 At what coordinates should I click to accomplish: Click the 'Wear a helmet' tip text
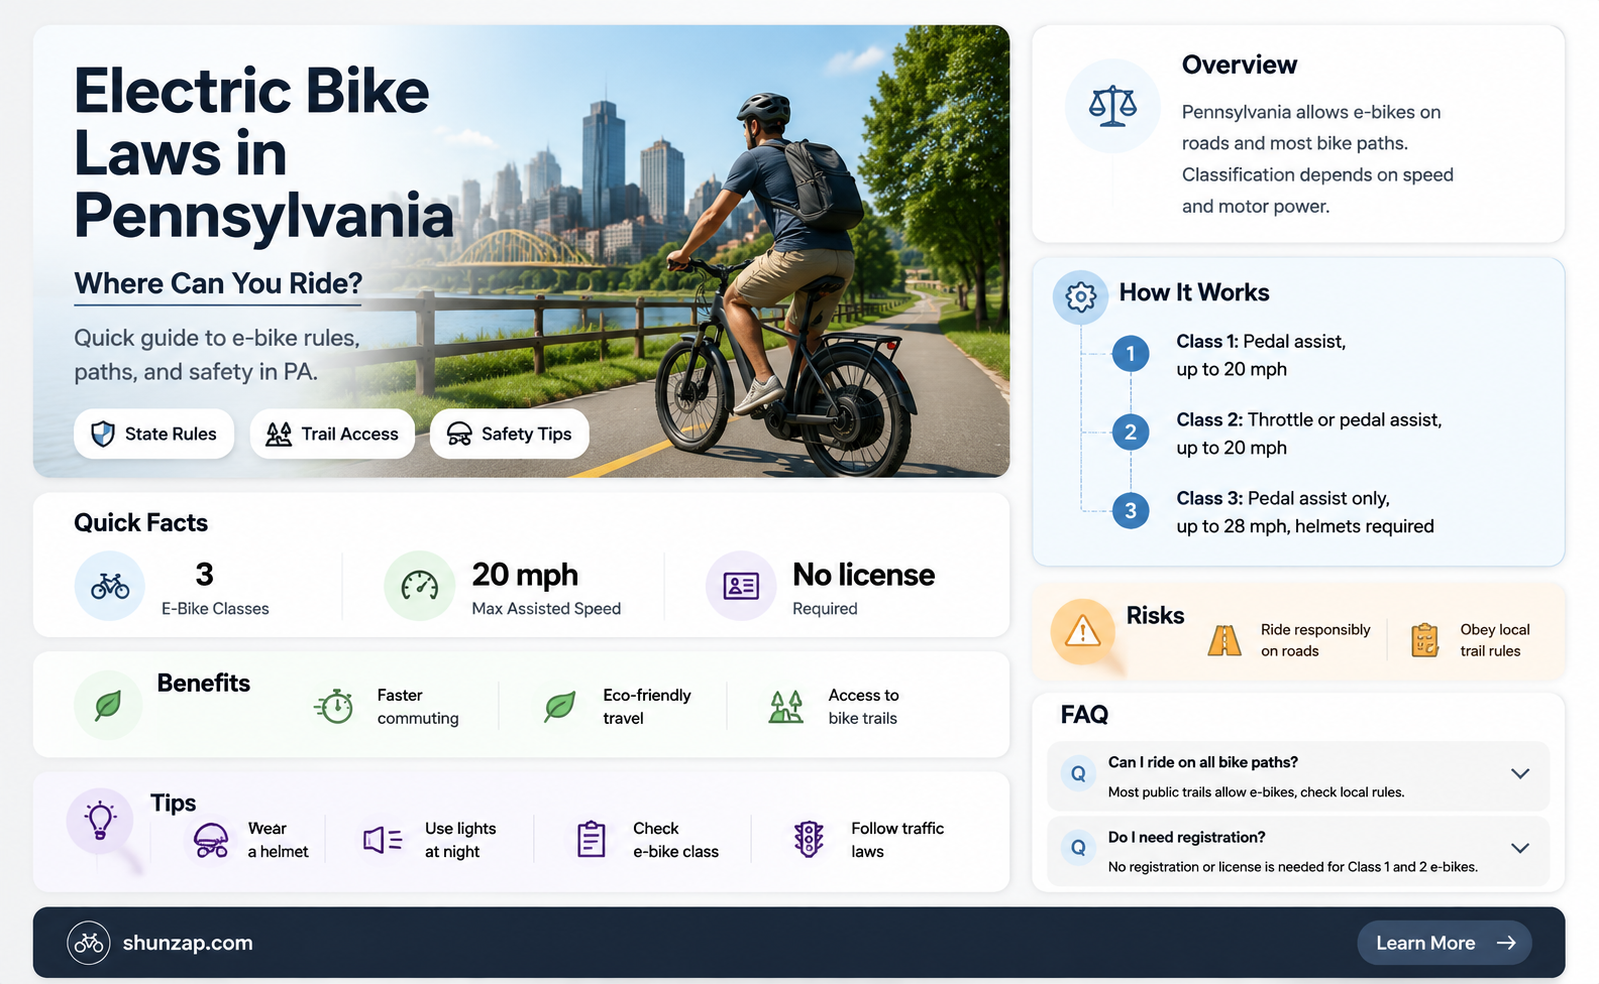pyautogui.click(x=278, y=840)
